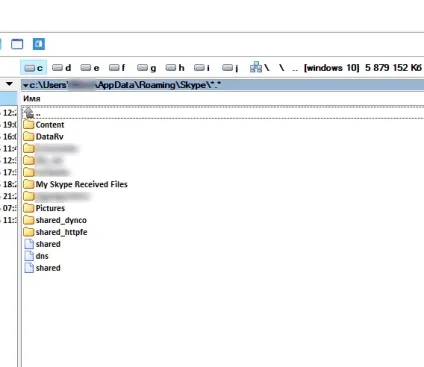Select last shared file below dns

click(x=43, y=268)
